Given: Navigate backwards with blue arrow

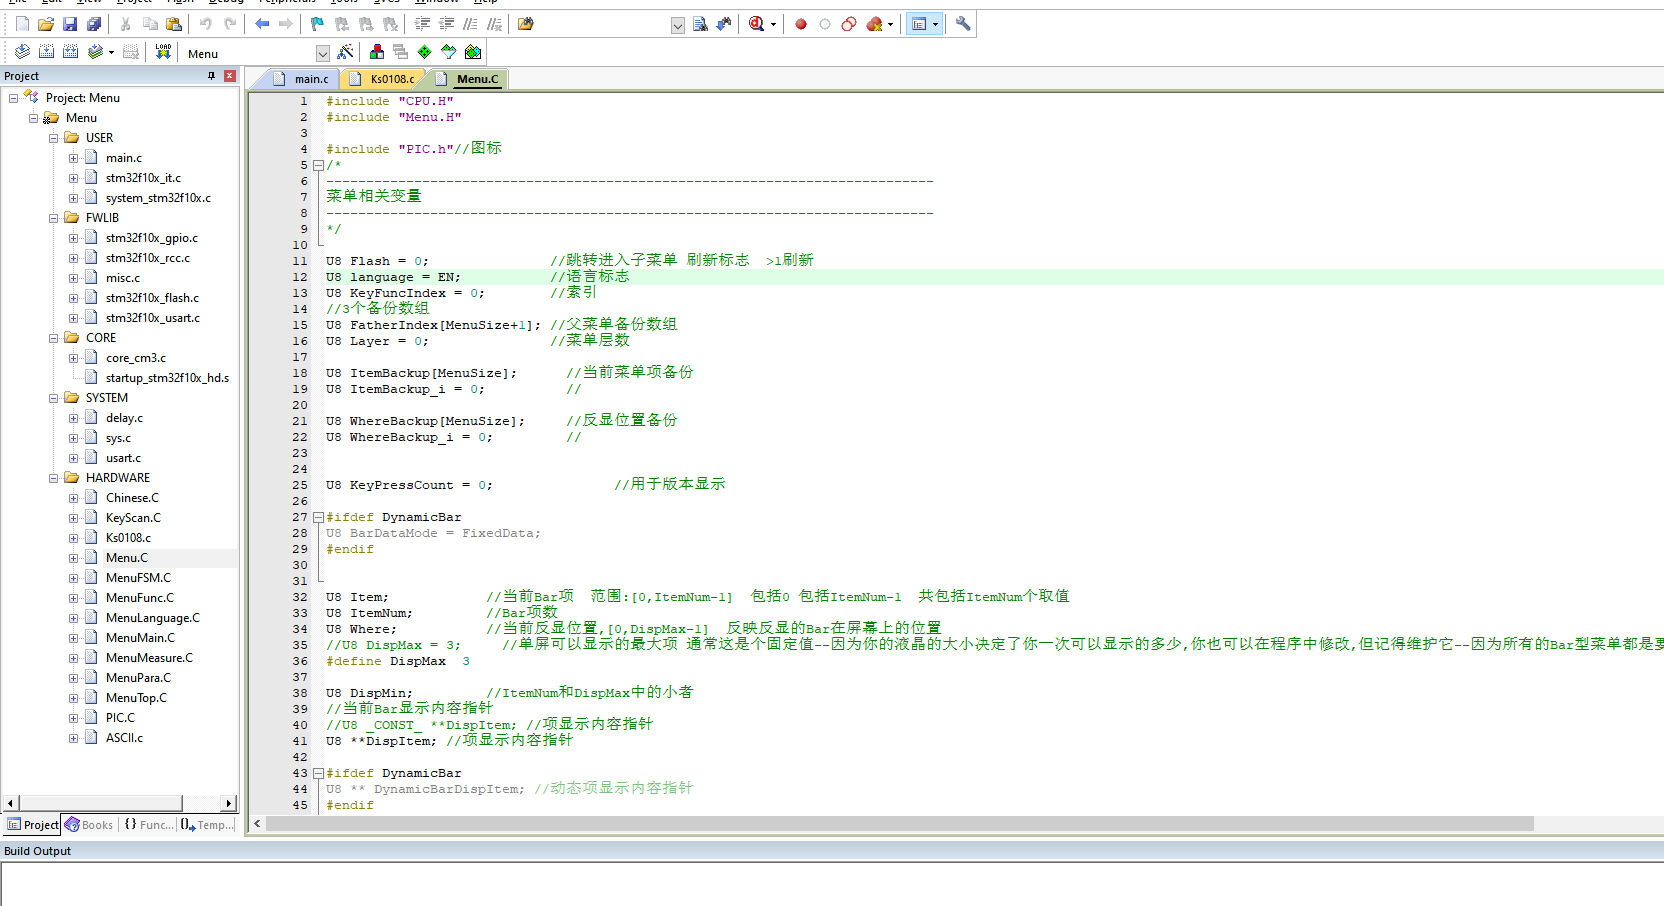Looking at the screenshot, I should coord(262,24).
